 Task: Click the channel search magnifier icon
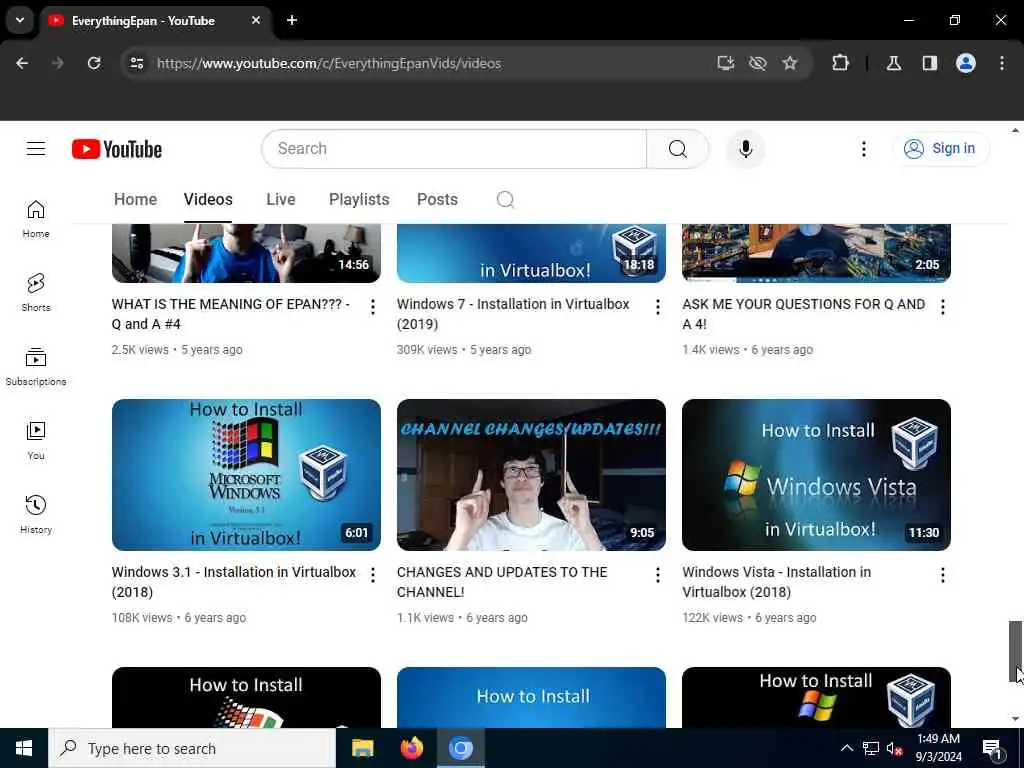pos(505,199)
